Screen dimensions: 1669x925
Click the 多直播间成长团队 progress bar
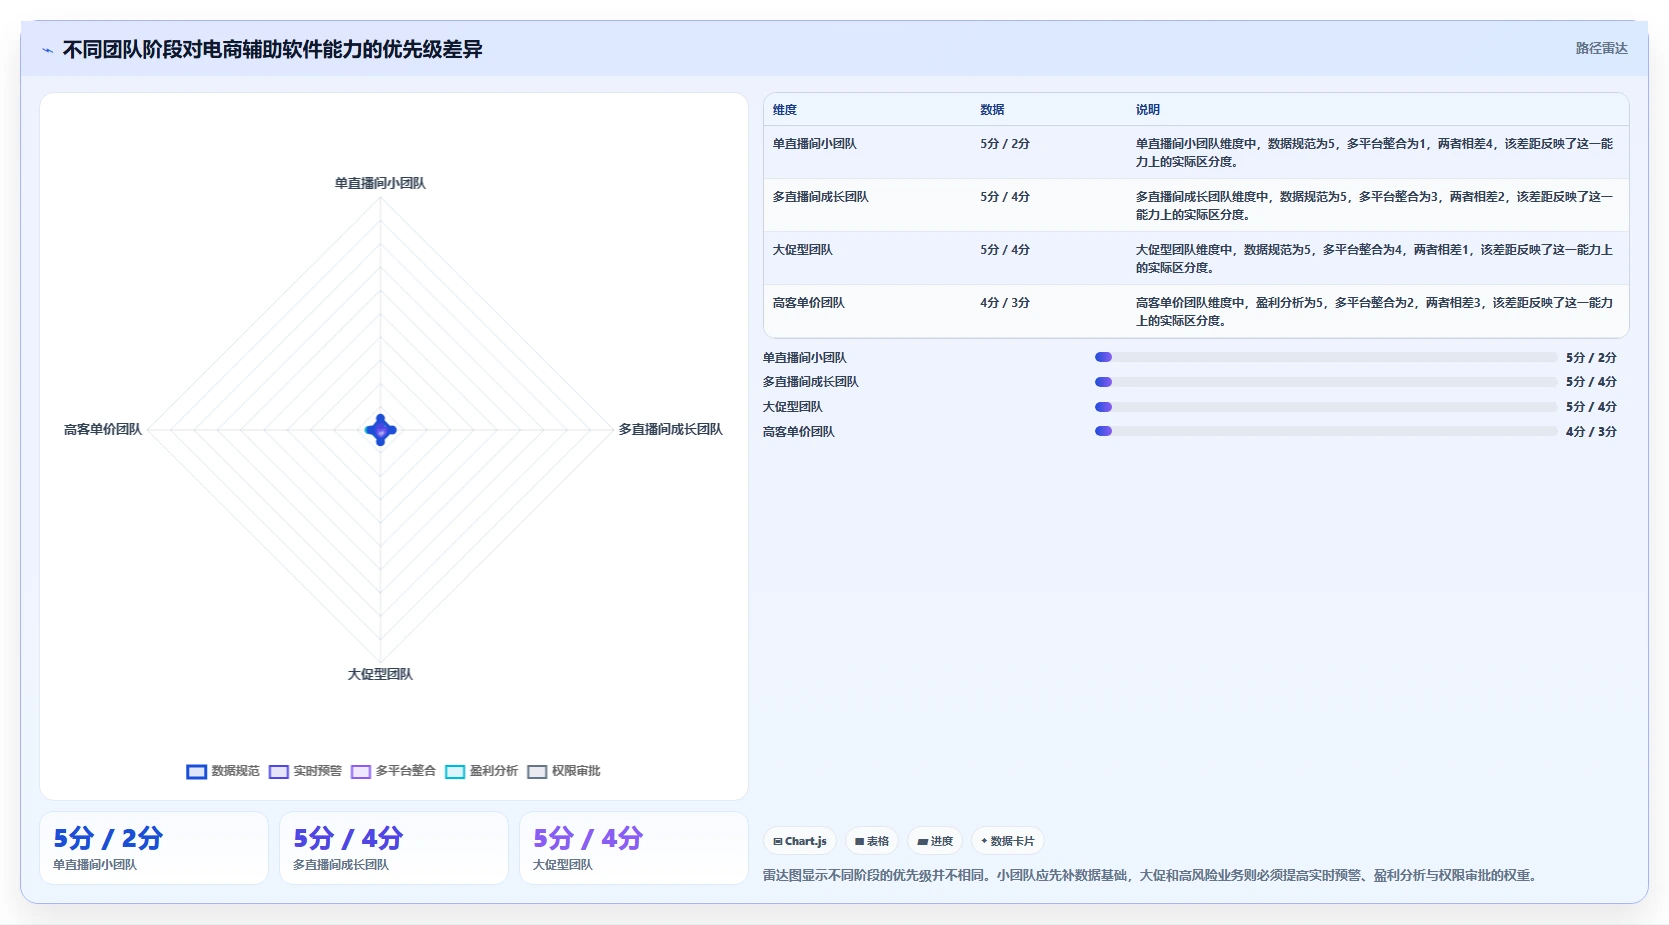pos(1325,382)
